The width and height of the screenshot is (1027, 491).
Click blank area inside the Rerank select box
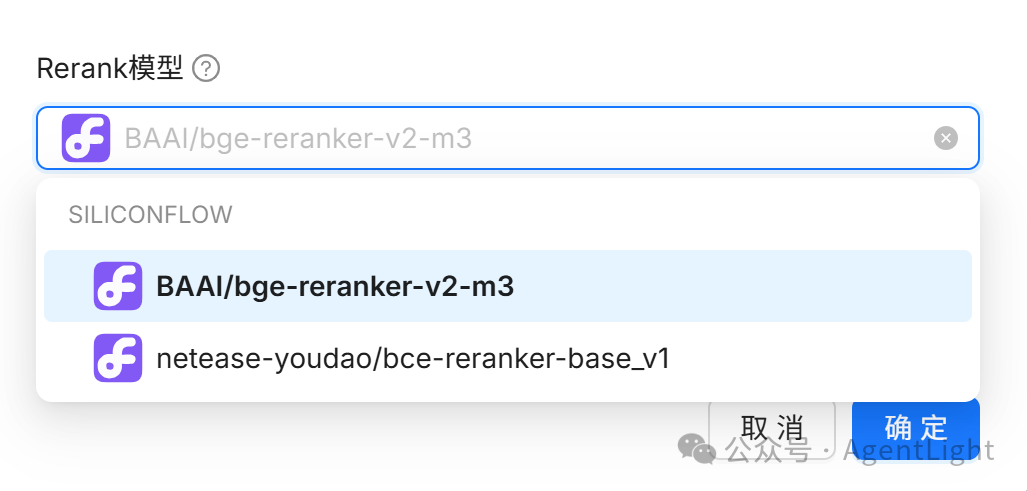[701, 138]
